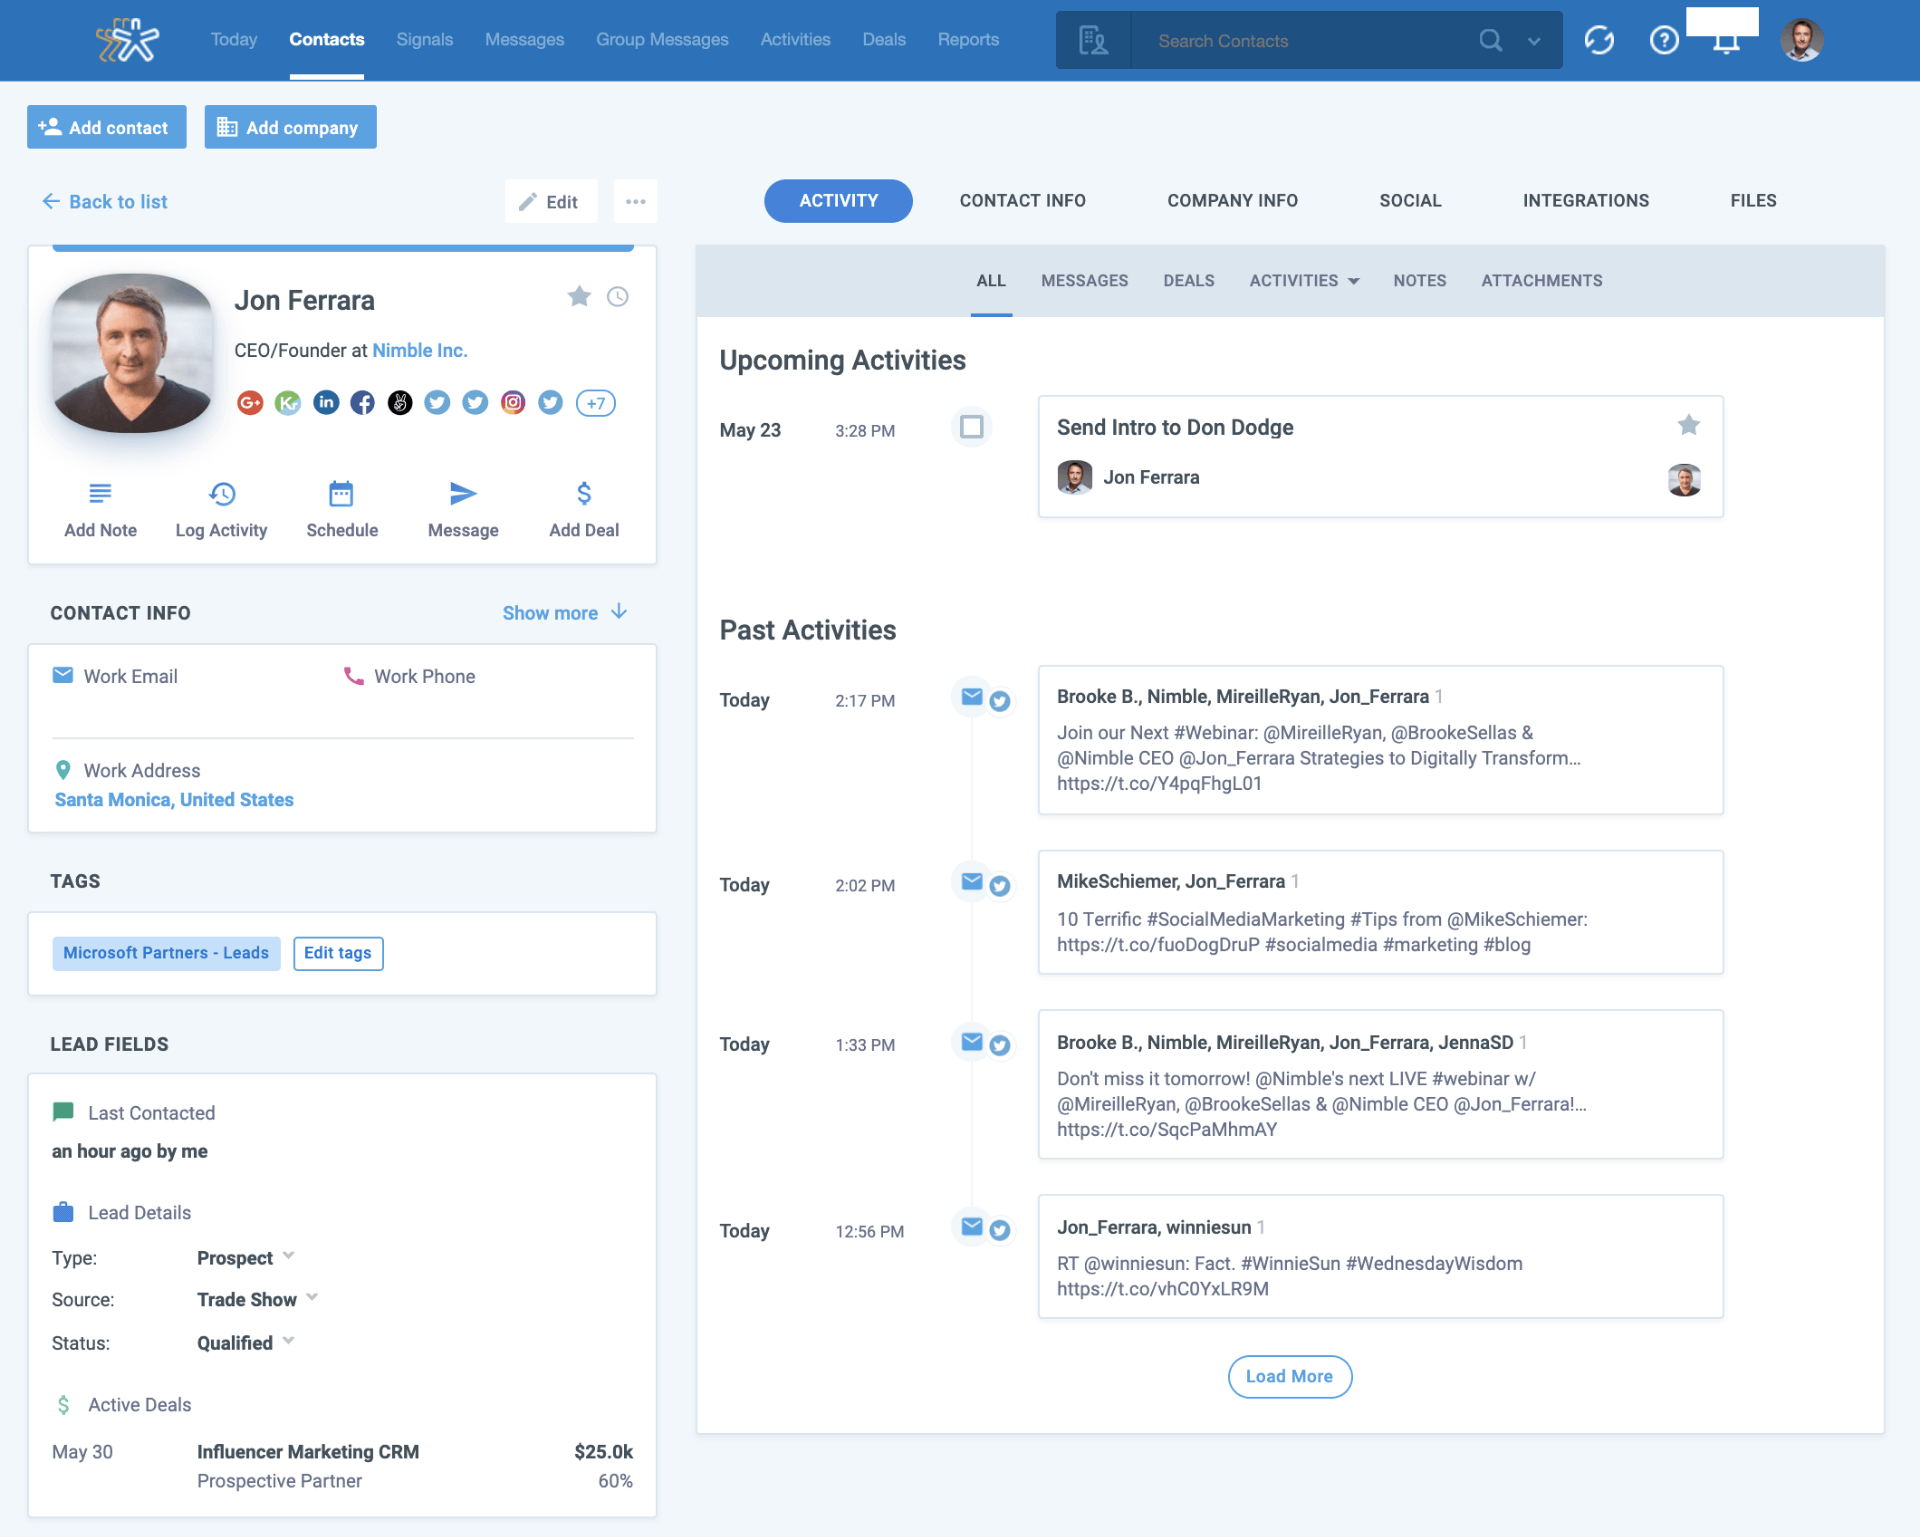Screen dimensions: 1920x1537
Task: Open the Files tab
Action: click(x=1754, y=200)
